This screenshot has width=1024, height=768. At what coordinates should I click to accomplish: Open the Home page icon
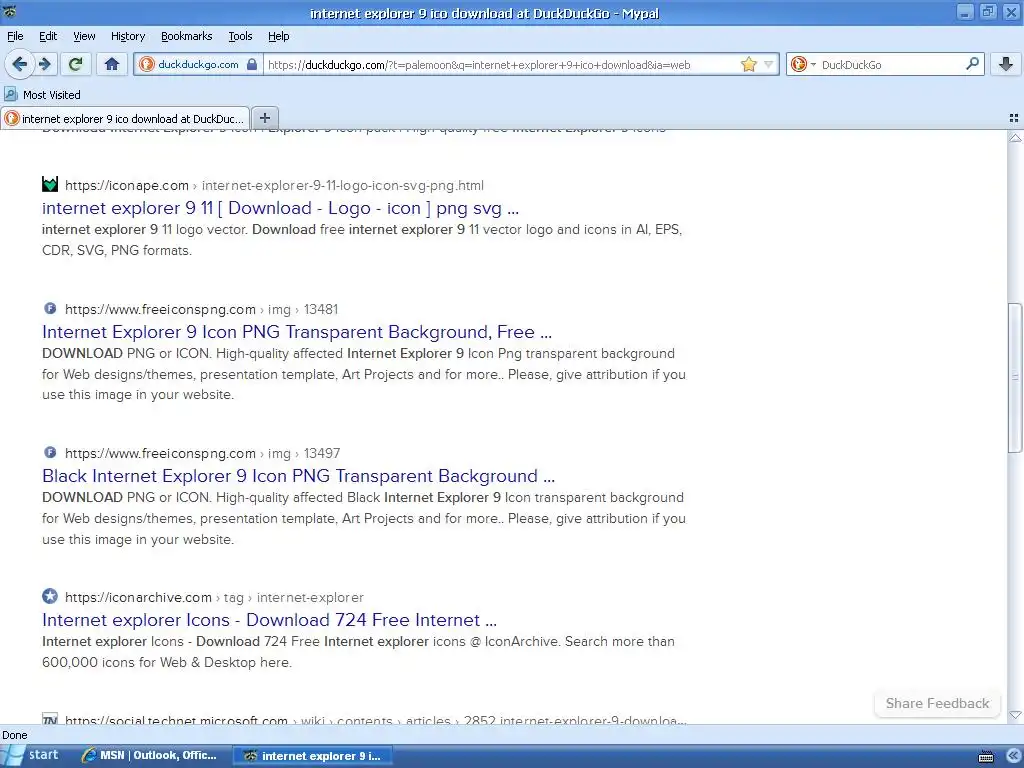coord(112,64)
